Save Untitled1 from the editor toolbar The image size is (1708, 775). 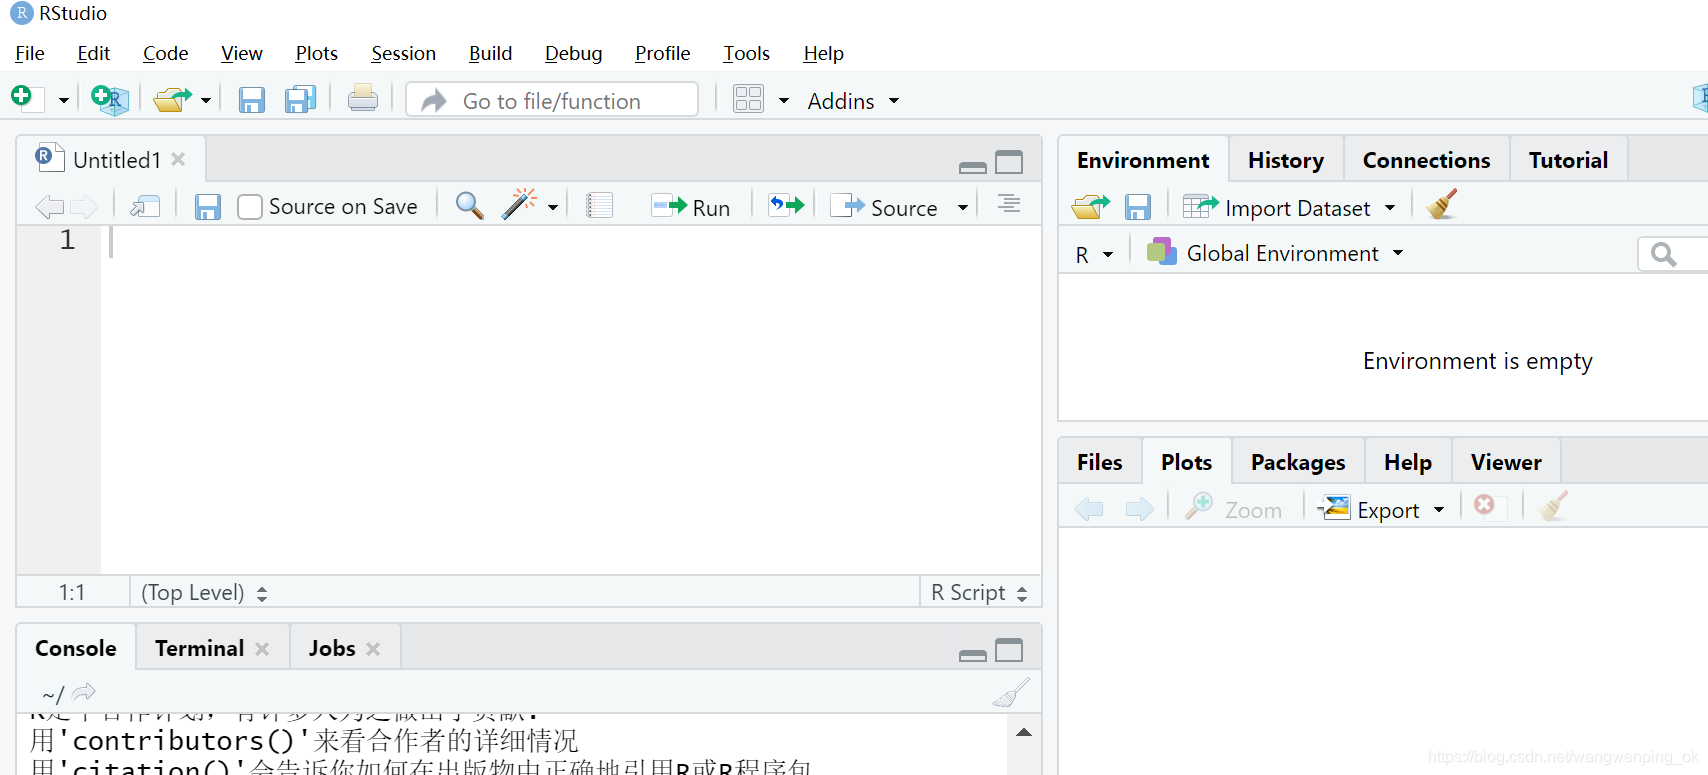(x=207, y=207)
